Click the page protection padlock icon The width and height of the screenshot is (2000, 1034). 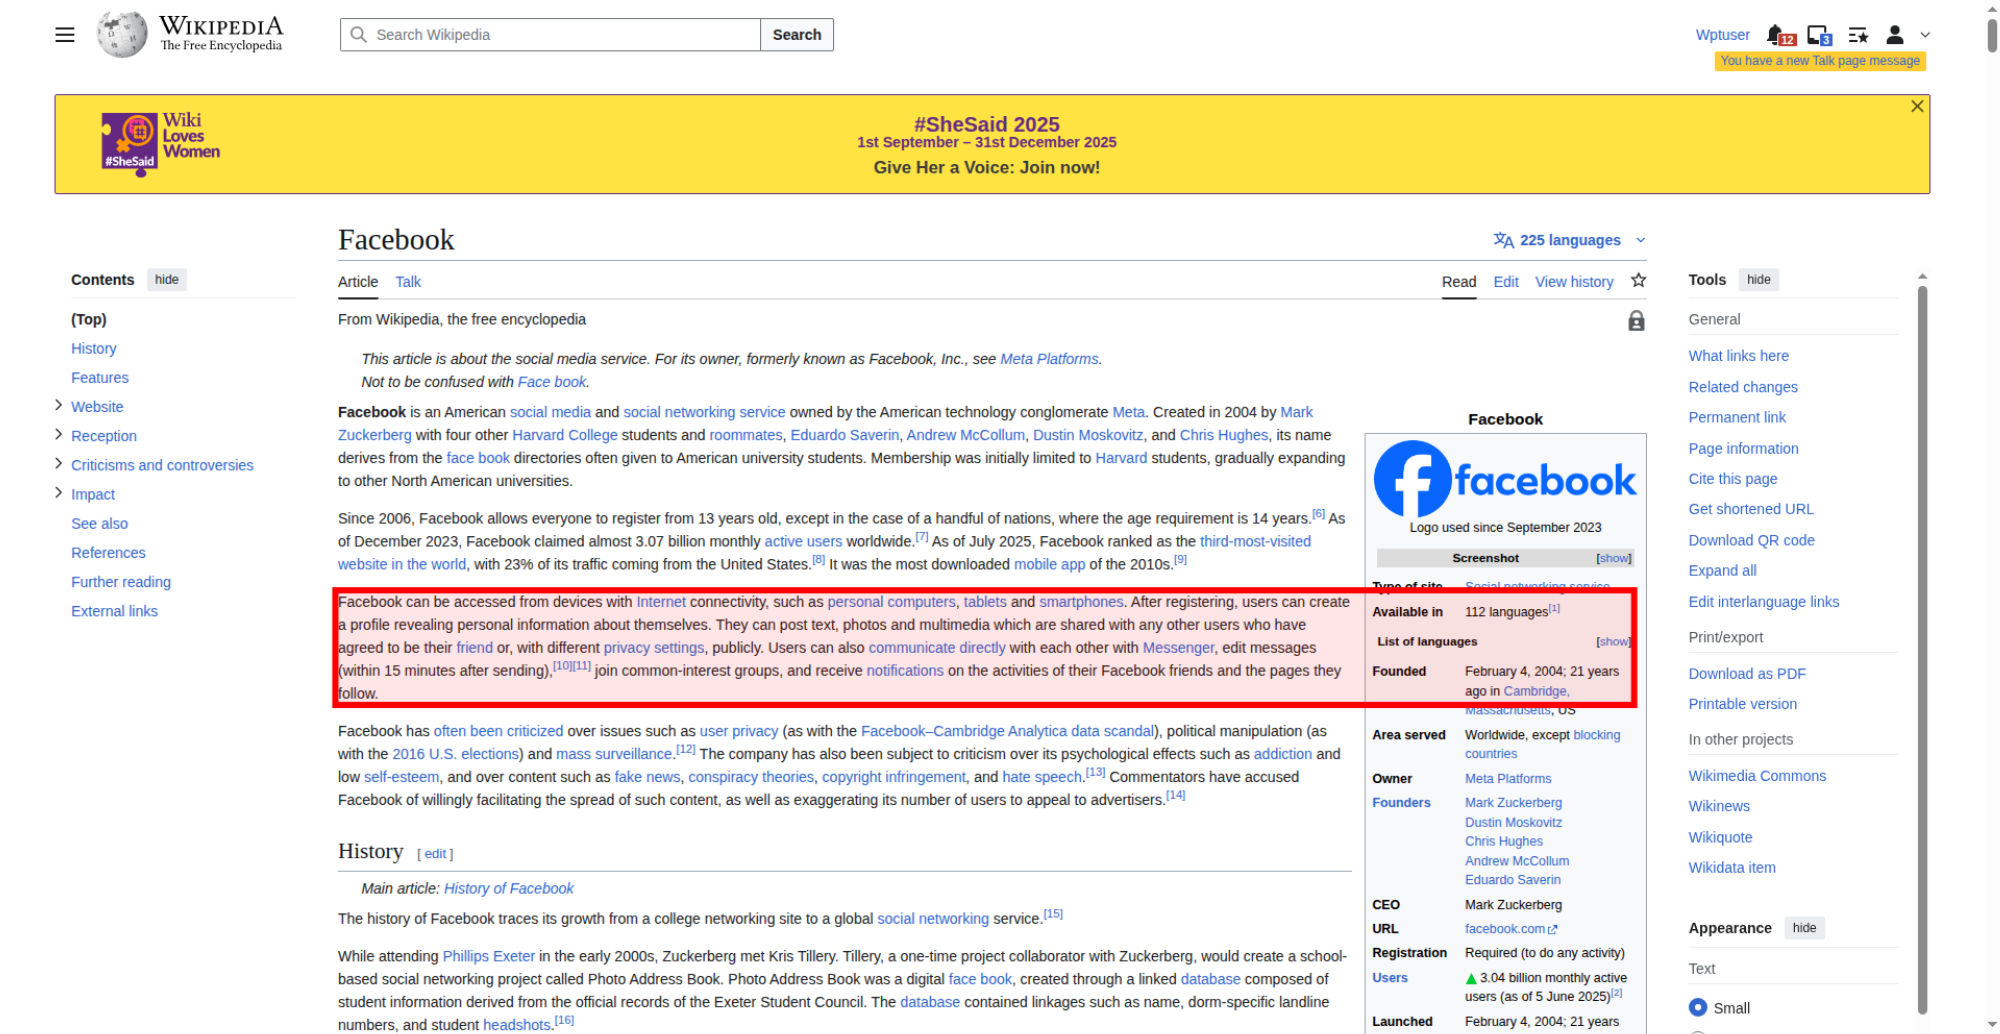pyautogui.click(x=1636, y=321)
